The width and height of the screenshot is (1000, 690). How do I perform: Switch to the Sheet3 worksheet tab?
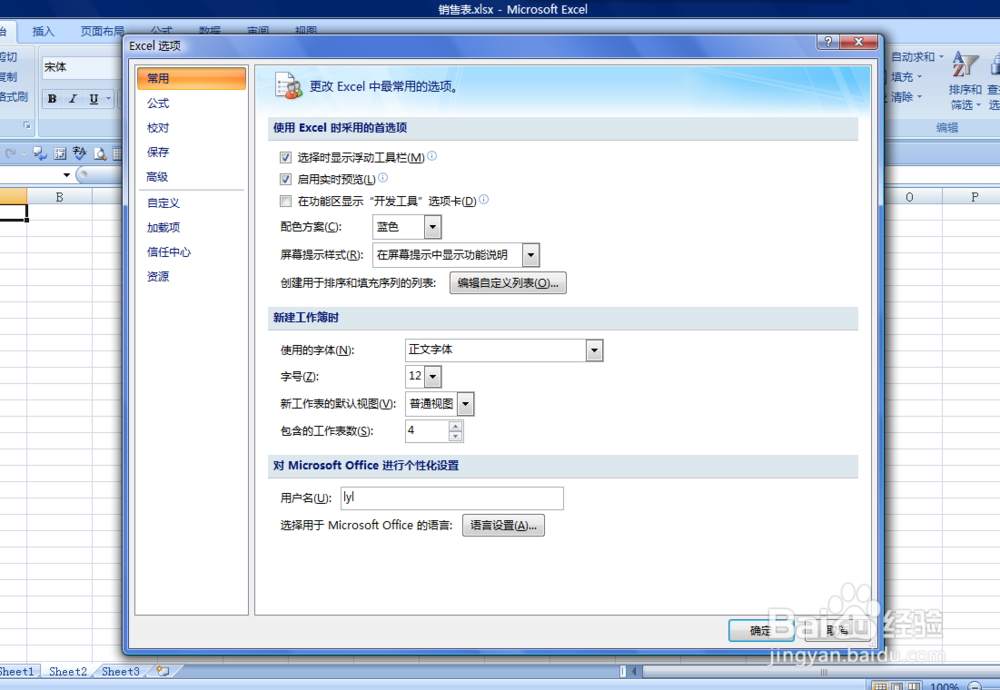(120, 672)
